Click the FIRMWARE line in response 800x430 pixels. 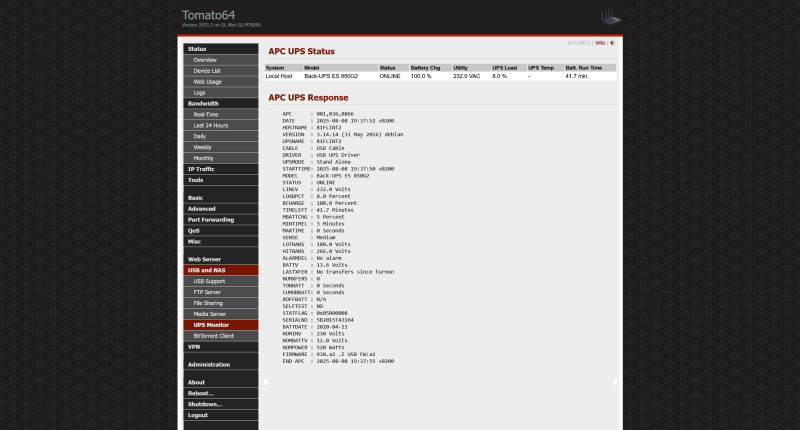click(329, 355)
